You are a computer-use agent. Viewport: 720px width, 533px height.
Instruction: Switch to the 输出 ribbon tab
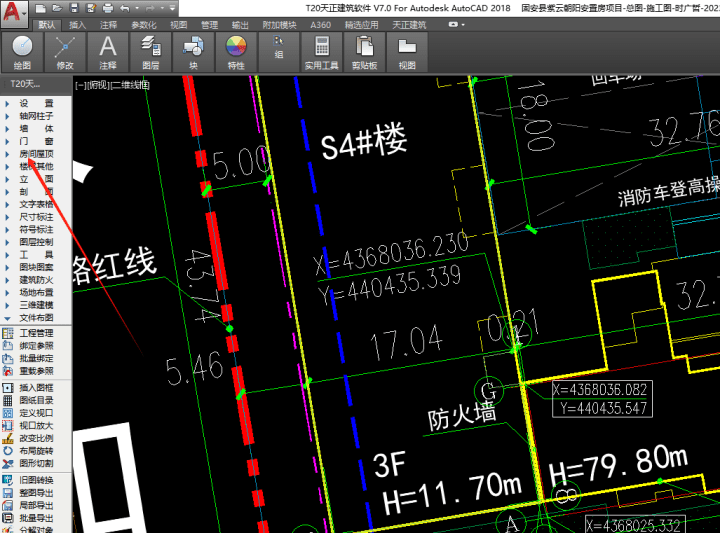tap(240, 25)
